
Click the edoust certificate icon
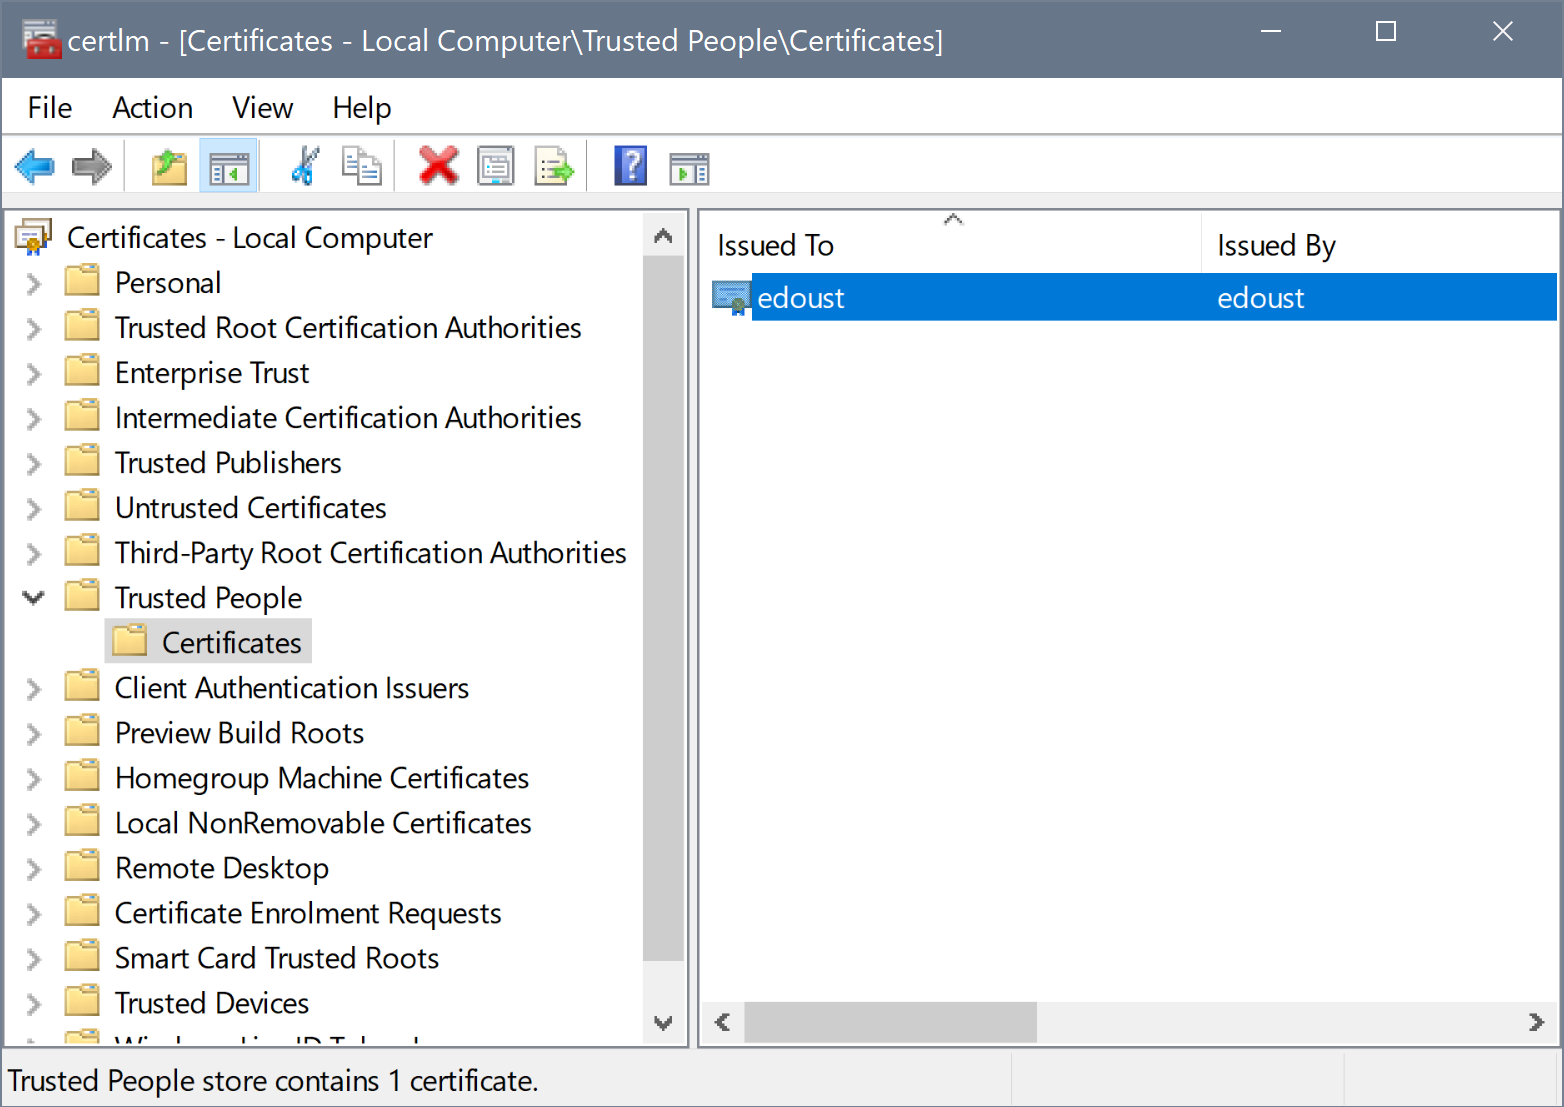click(731, 298)
